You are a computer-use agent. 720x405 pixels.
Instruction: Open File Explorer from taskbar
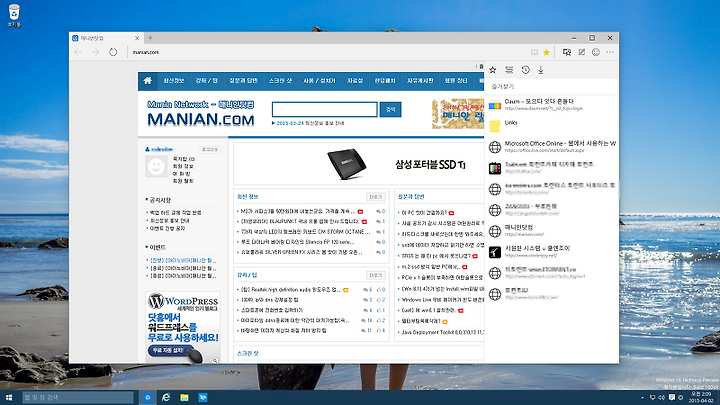click(x=184, y=397)
